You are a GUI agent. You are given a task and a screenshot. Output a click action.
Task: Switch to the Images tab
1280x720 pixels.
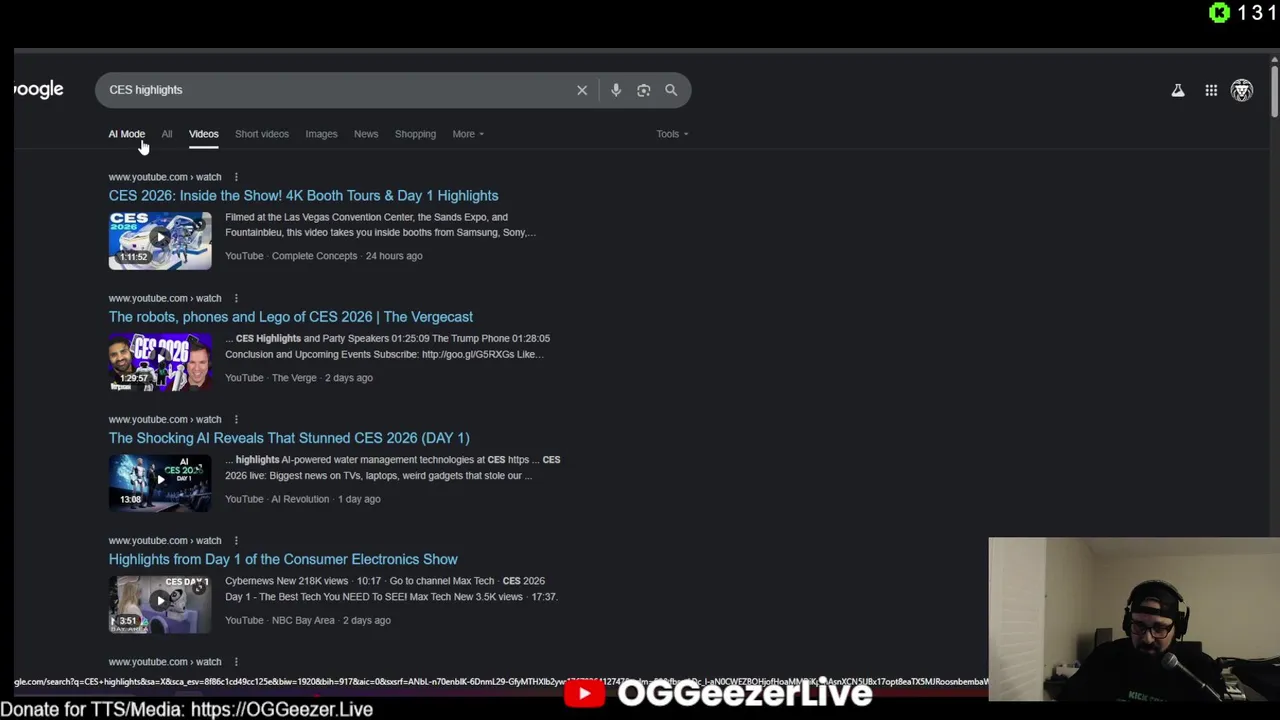pyautogui.click(x=321, y=134)
